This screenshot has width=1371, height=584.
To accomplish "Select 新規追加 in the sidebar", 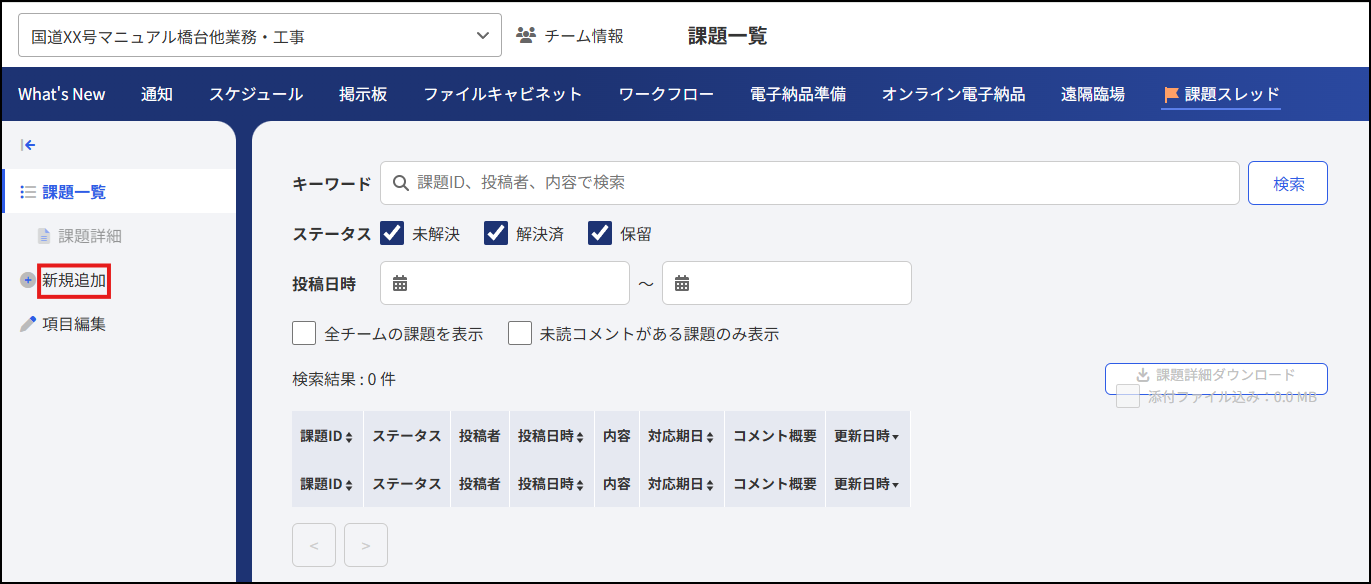I will (x=74, y=280).
